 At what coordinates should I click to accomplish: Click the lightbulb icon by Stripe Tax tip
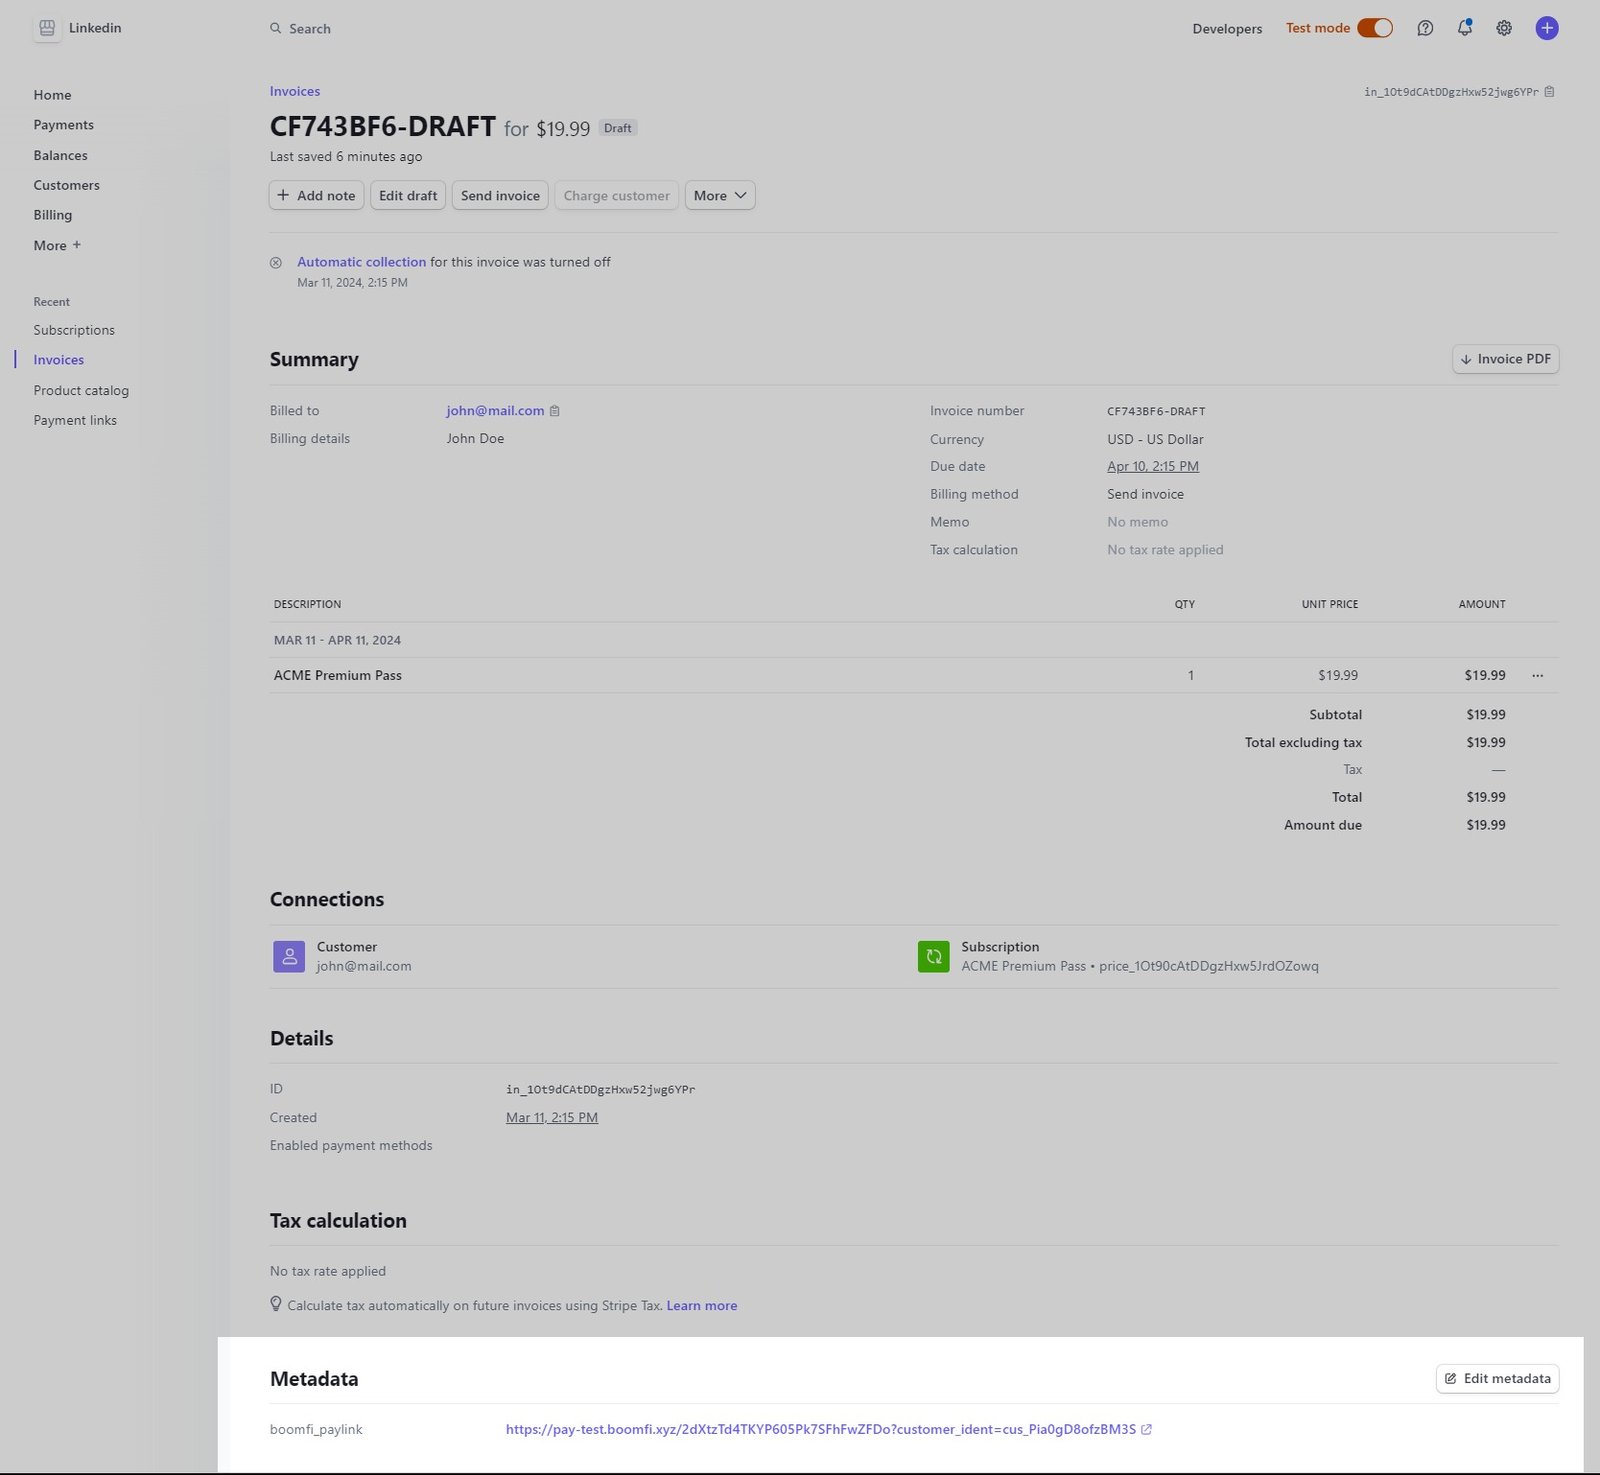coord(276,1305)
